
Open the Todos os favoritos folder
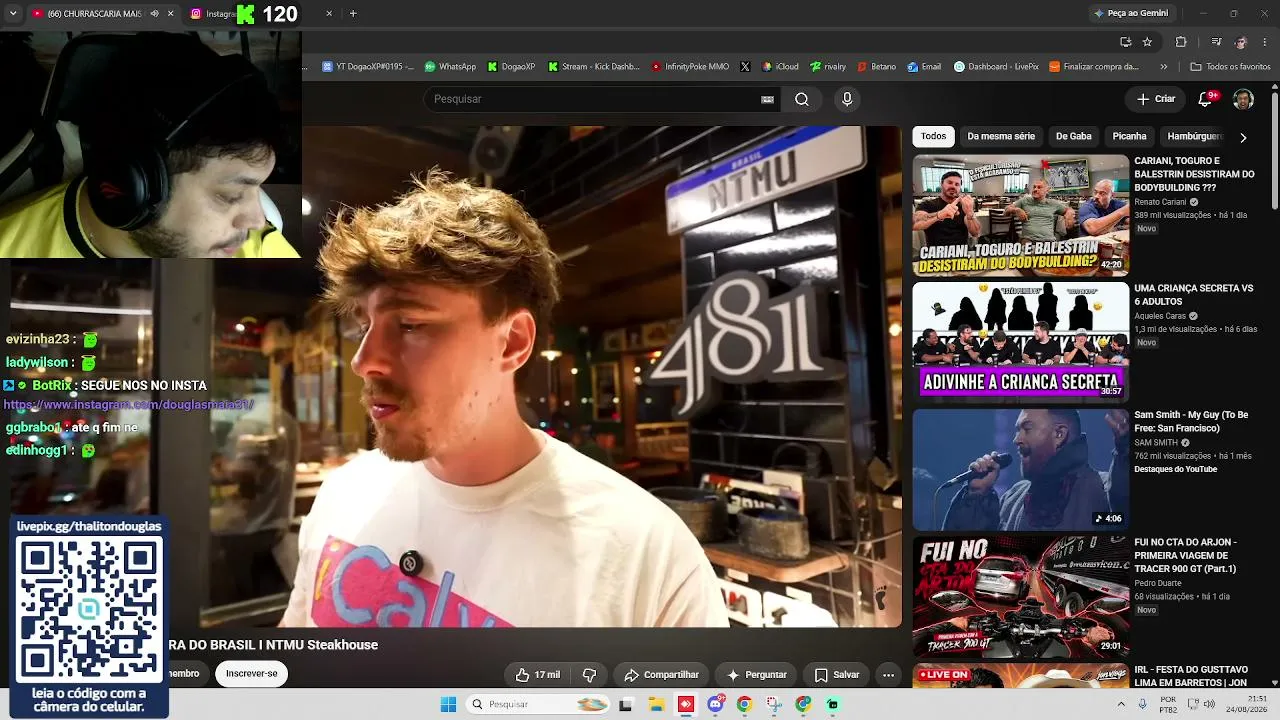(1230, 67)
